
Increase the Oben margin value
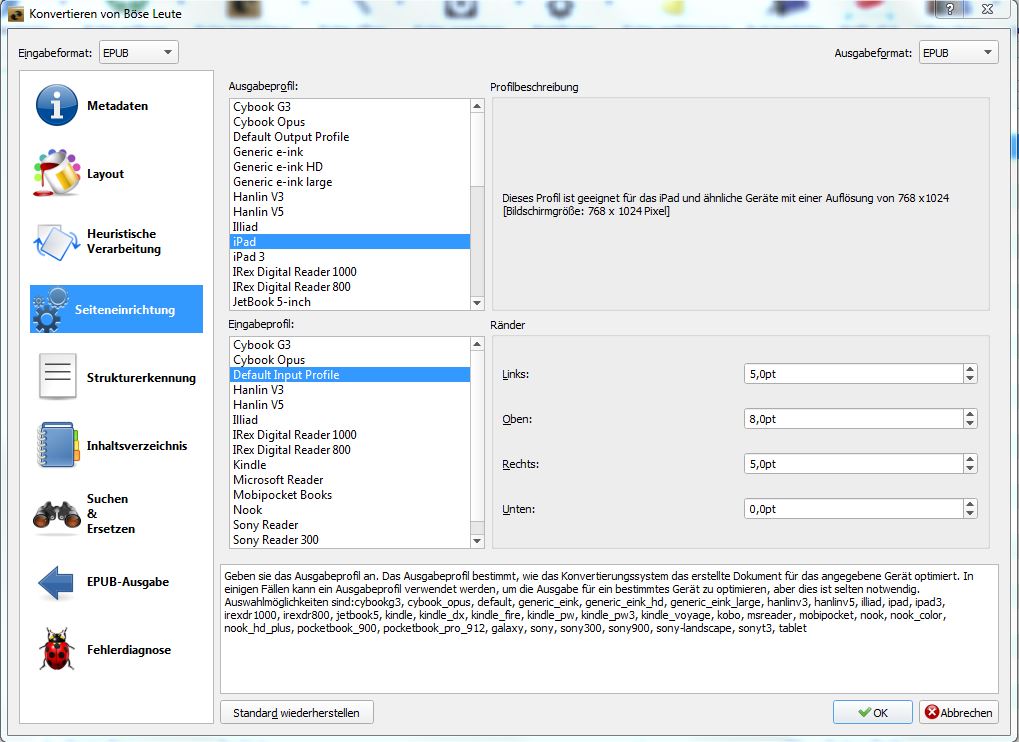pos(970,414)
